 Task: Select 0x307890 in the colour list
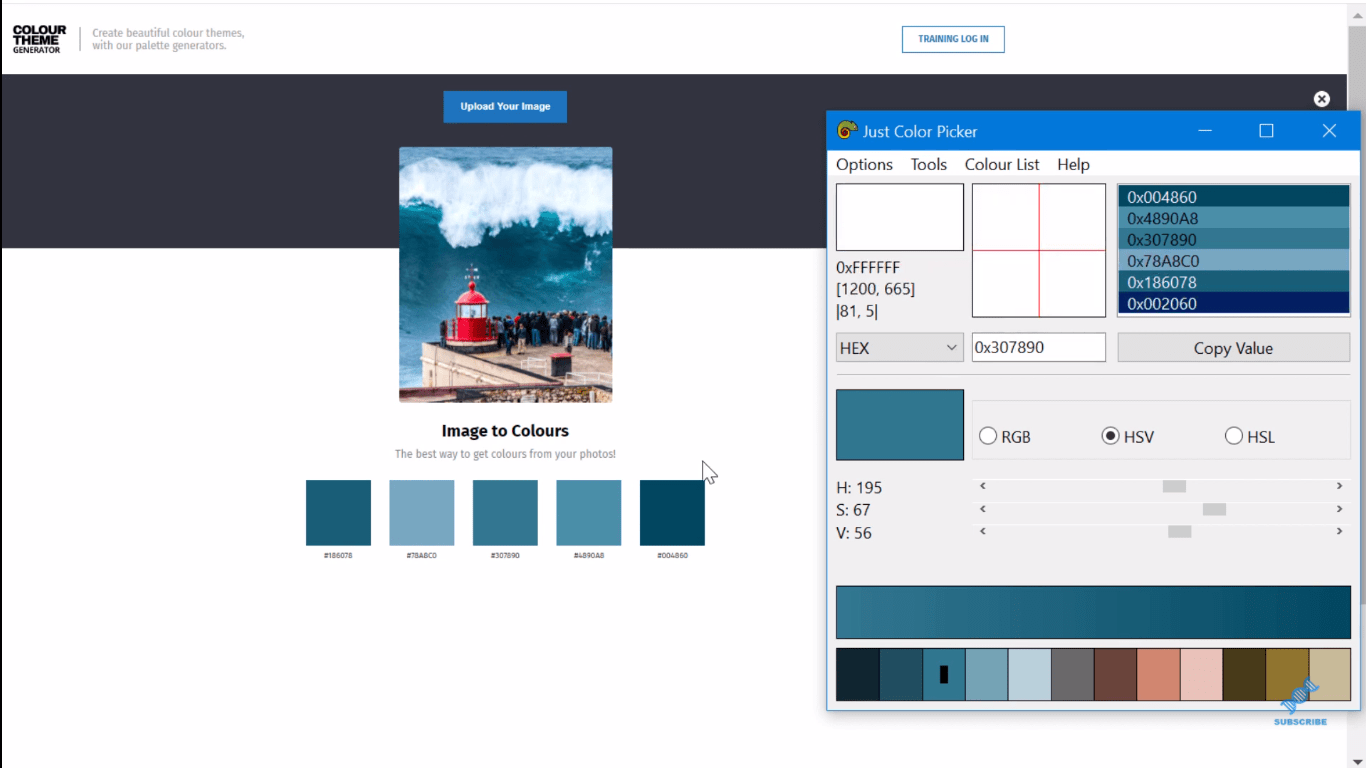point(1233,240)
